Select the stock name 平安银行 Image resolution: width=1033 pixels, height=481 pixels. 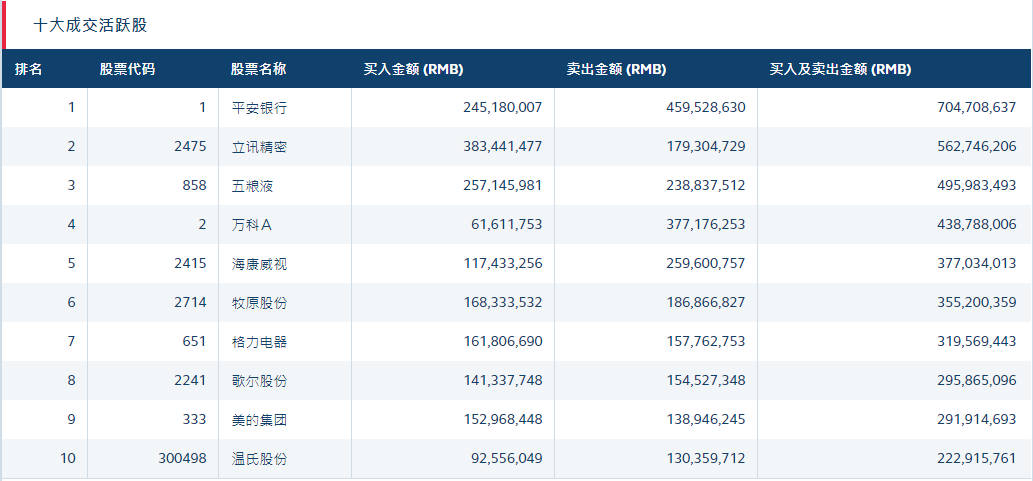259,107
